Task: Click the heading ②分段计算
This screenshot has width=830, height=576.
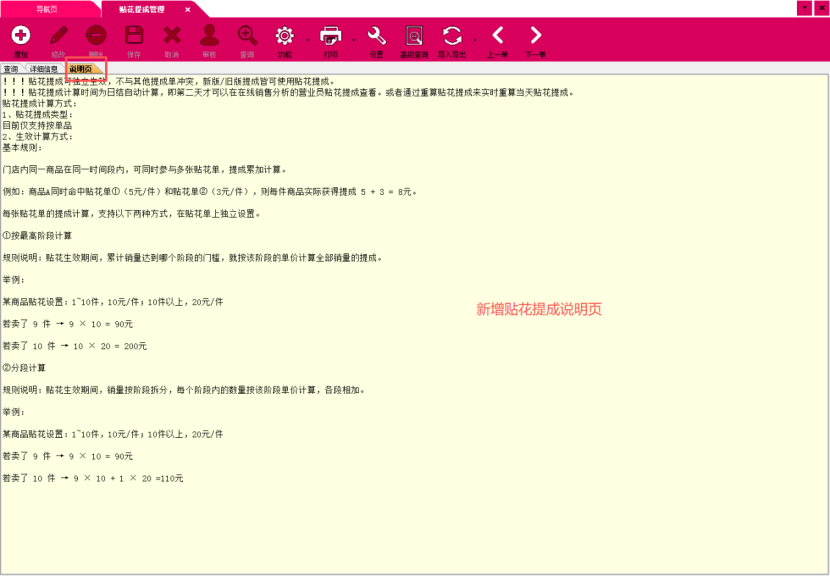Action: (24, 368)
